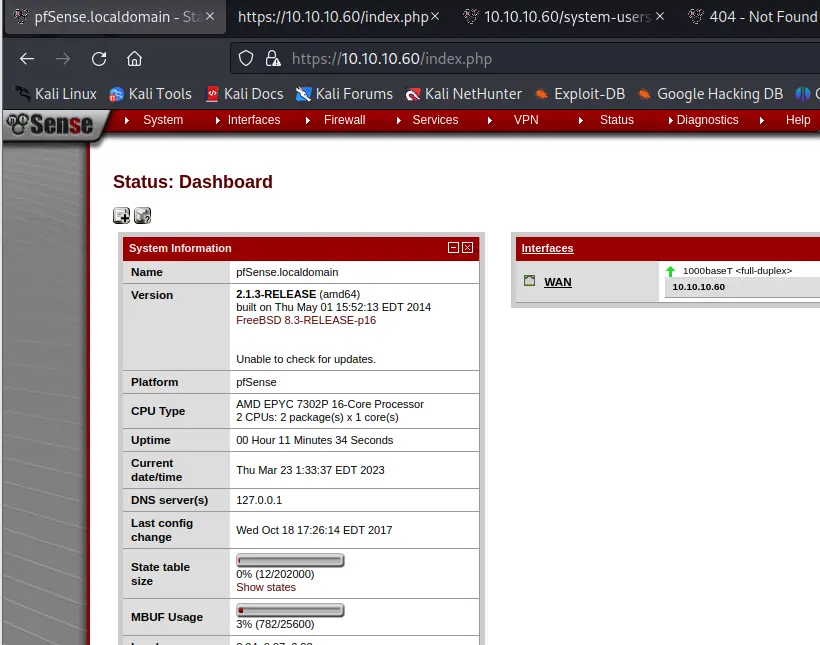
Task: Click the pfSense logo
Action: pos(51,125)
